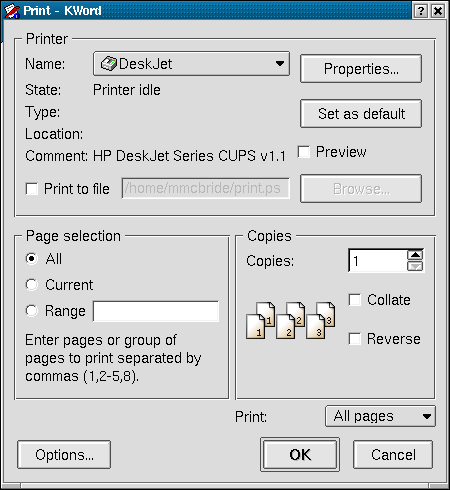450x490 pixels.
Task: Select the All pages radio button
Action: tap(32, 259)
